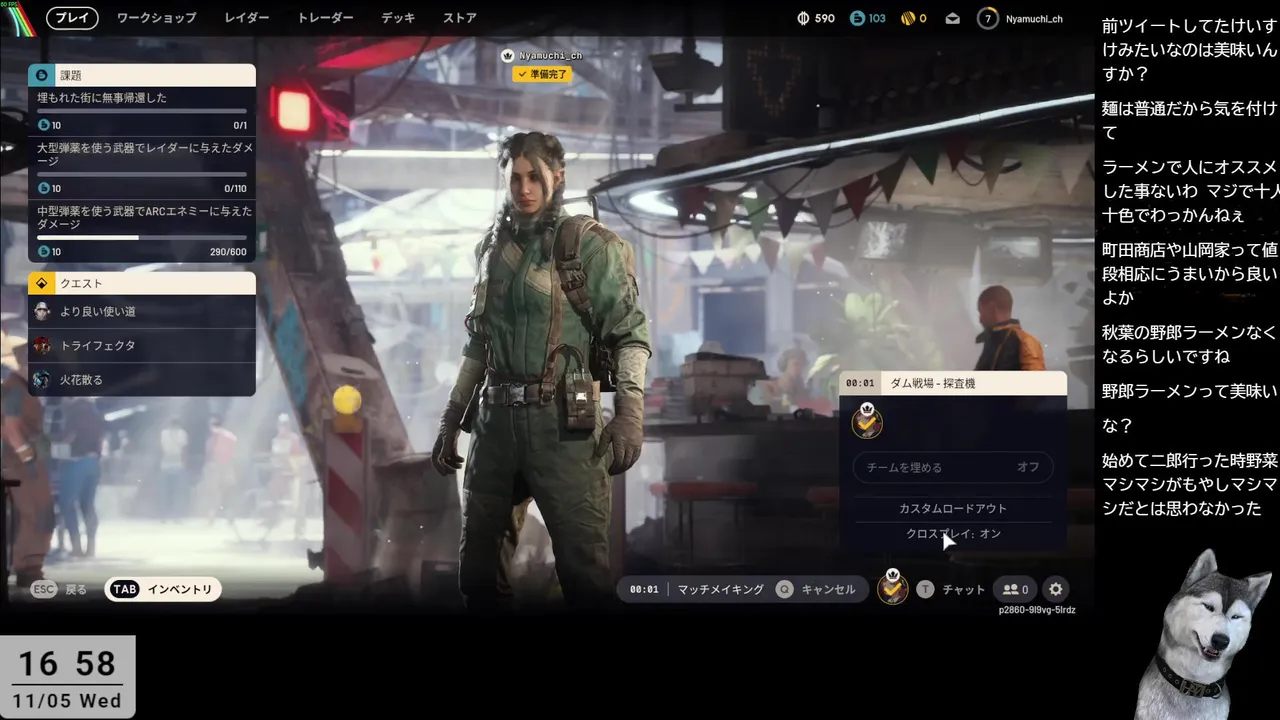Image resolution: width=1280 pixels, height=720 pixels.
Task: Select the 大型弾薬 weapon damage challenge
Action: (142, 167)
